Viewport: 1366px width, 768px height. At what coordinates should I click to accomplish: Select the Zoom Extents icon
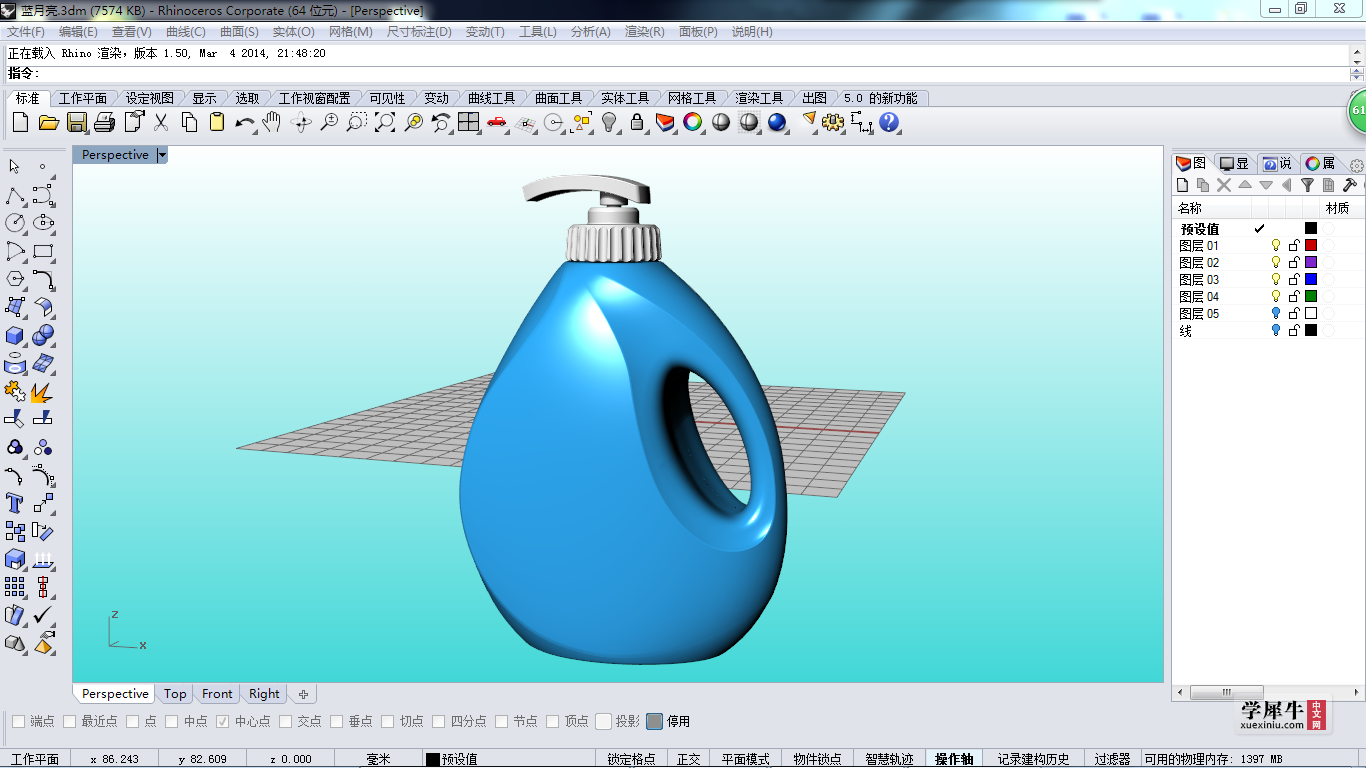point(385,122)
